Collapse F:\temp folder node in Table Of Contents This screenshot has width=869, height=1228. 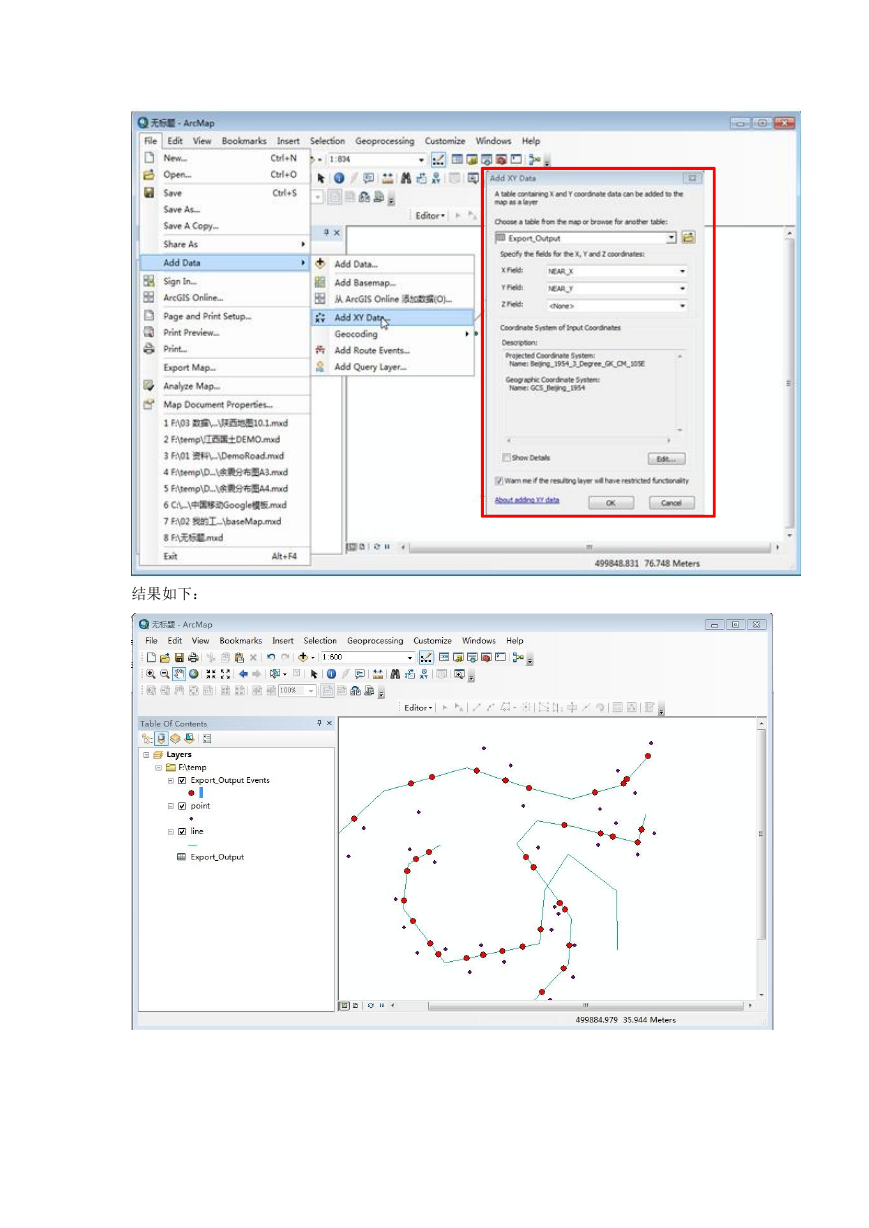pyautogui.click(x=158, y=768)
